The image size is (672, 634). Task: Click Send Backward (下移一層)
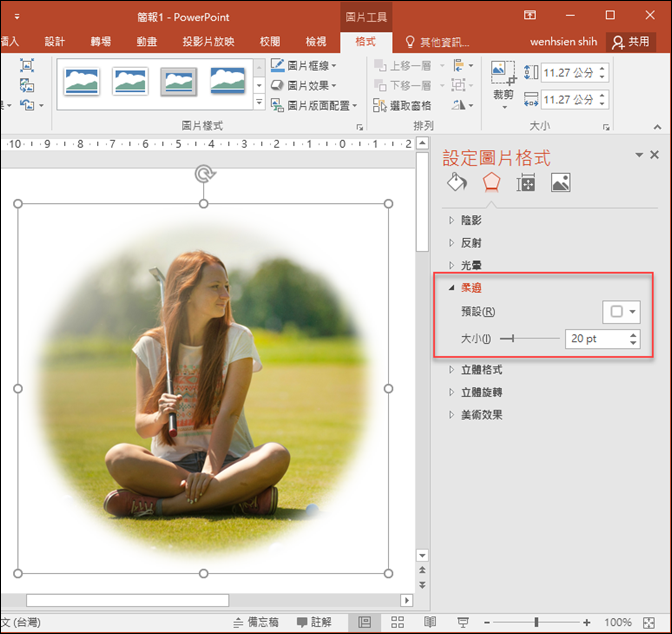click(402, 85)
